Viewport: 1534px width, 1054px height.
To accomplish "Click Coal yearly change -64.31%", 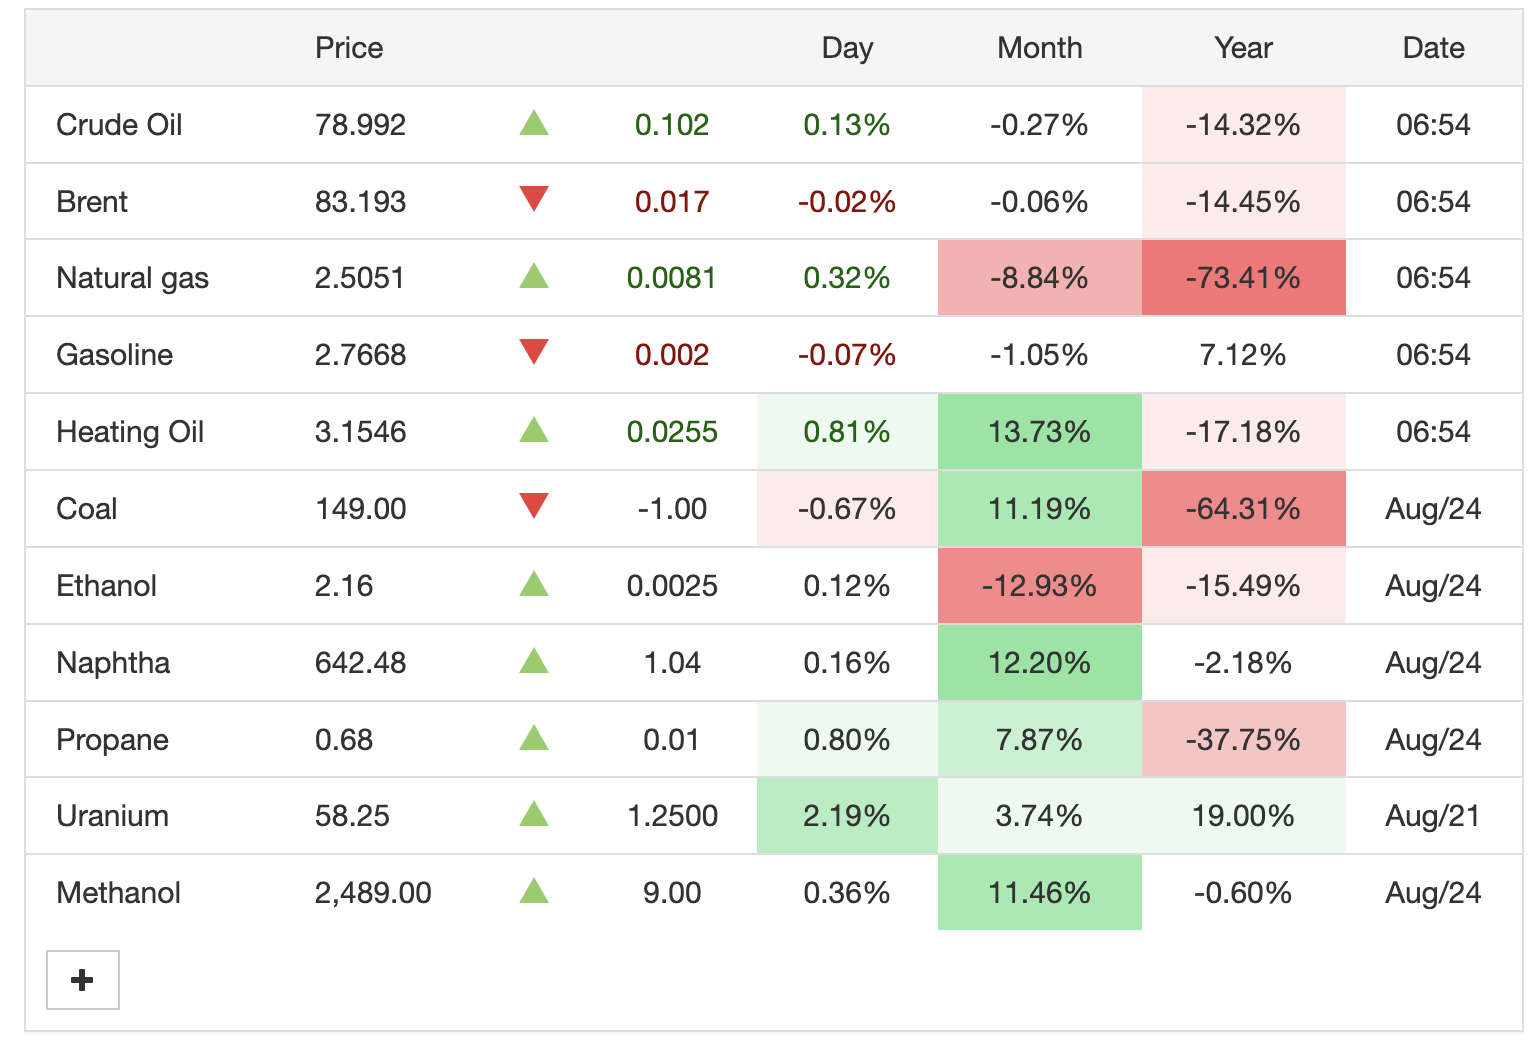I will click(1243, 509).
